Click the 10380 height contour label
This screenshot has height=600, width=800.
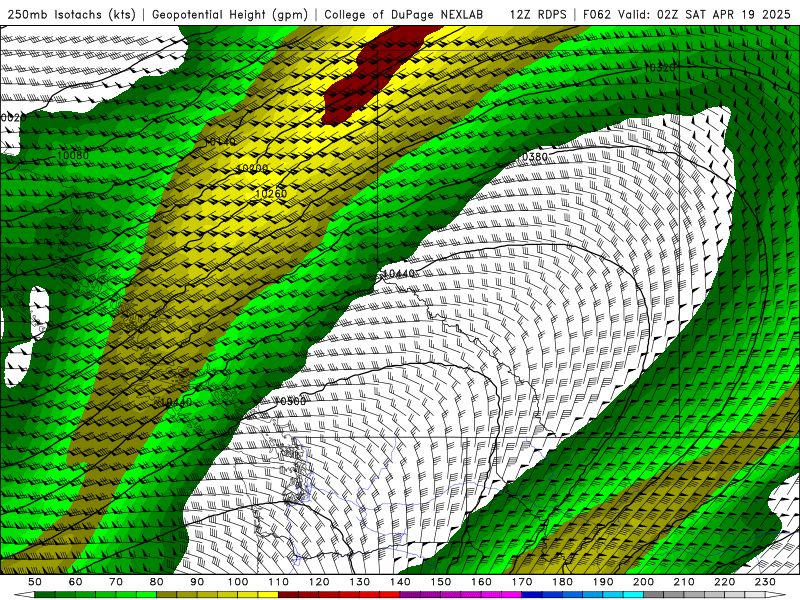point(532,157)
